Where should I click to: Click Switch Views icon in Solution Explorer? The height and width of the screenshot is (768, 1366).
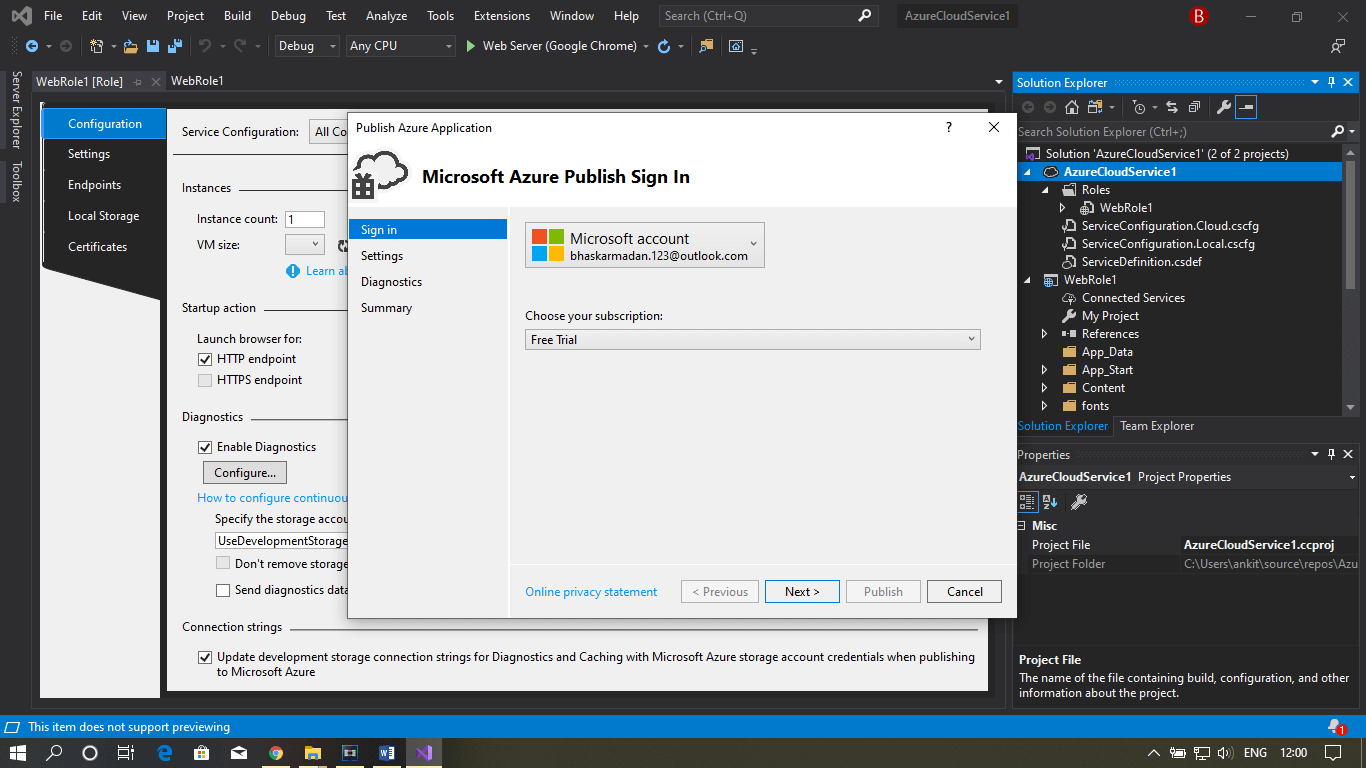[x=1096, y=107]
